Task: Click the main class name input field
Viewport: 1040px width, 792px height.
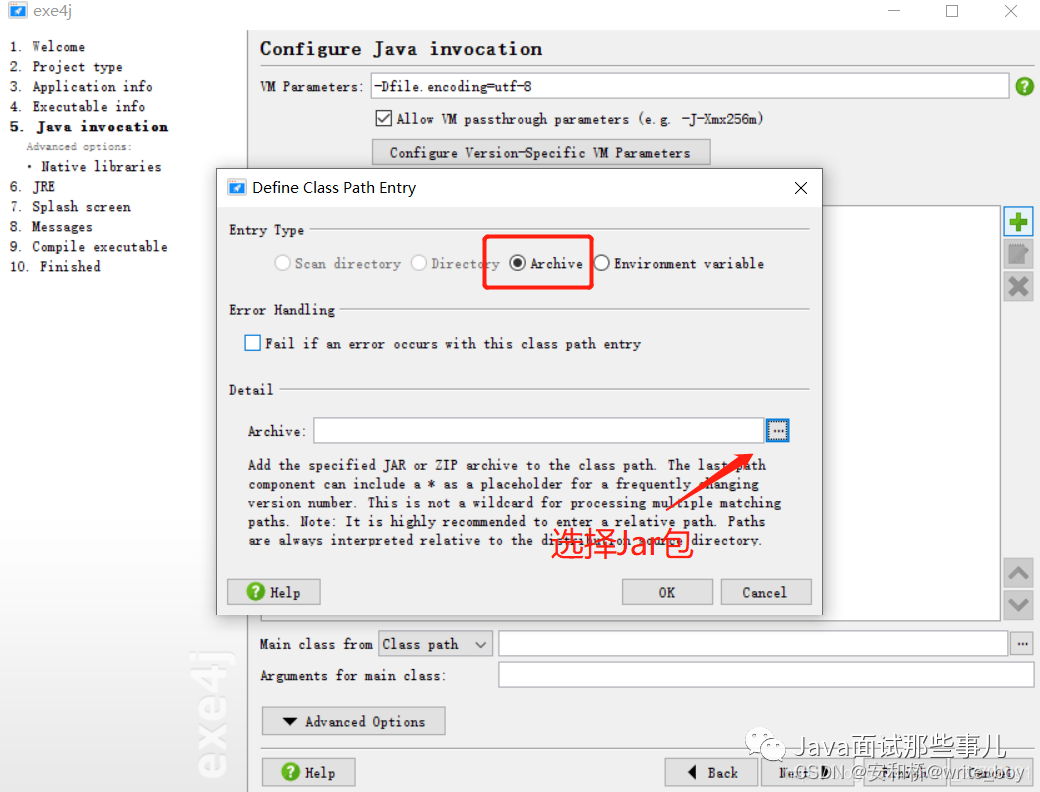Action: 753,643
